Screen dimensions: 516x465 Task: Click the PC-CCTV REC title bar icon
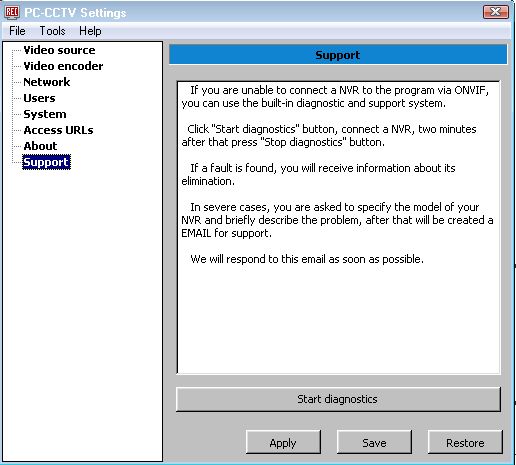[12, 12]
